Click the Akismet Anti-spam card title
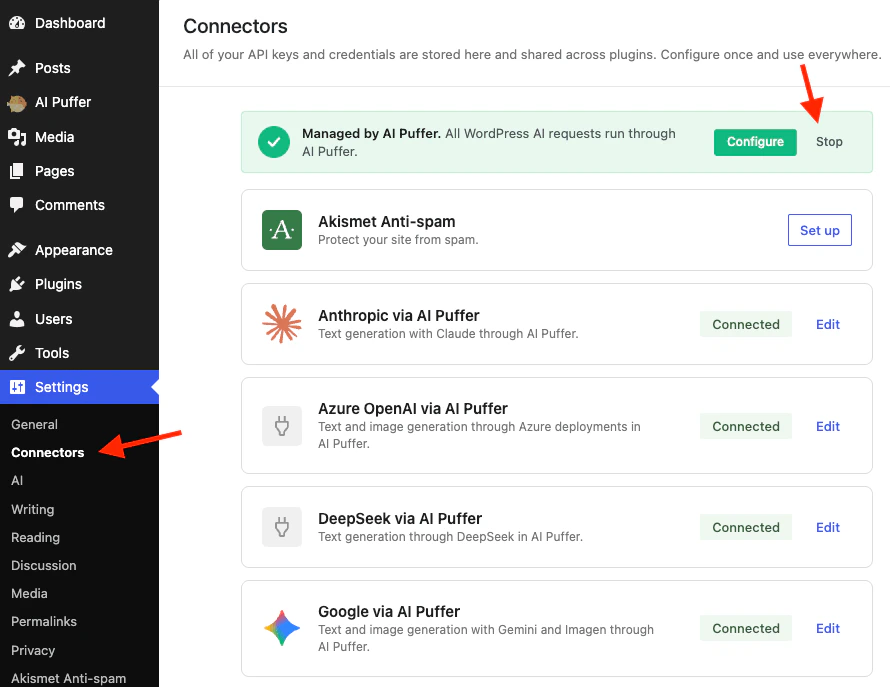 [x=387, y=221]
